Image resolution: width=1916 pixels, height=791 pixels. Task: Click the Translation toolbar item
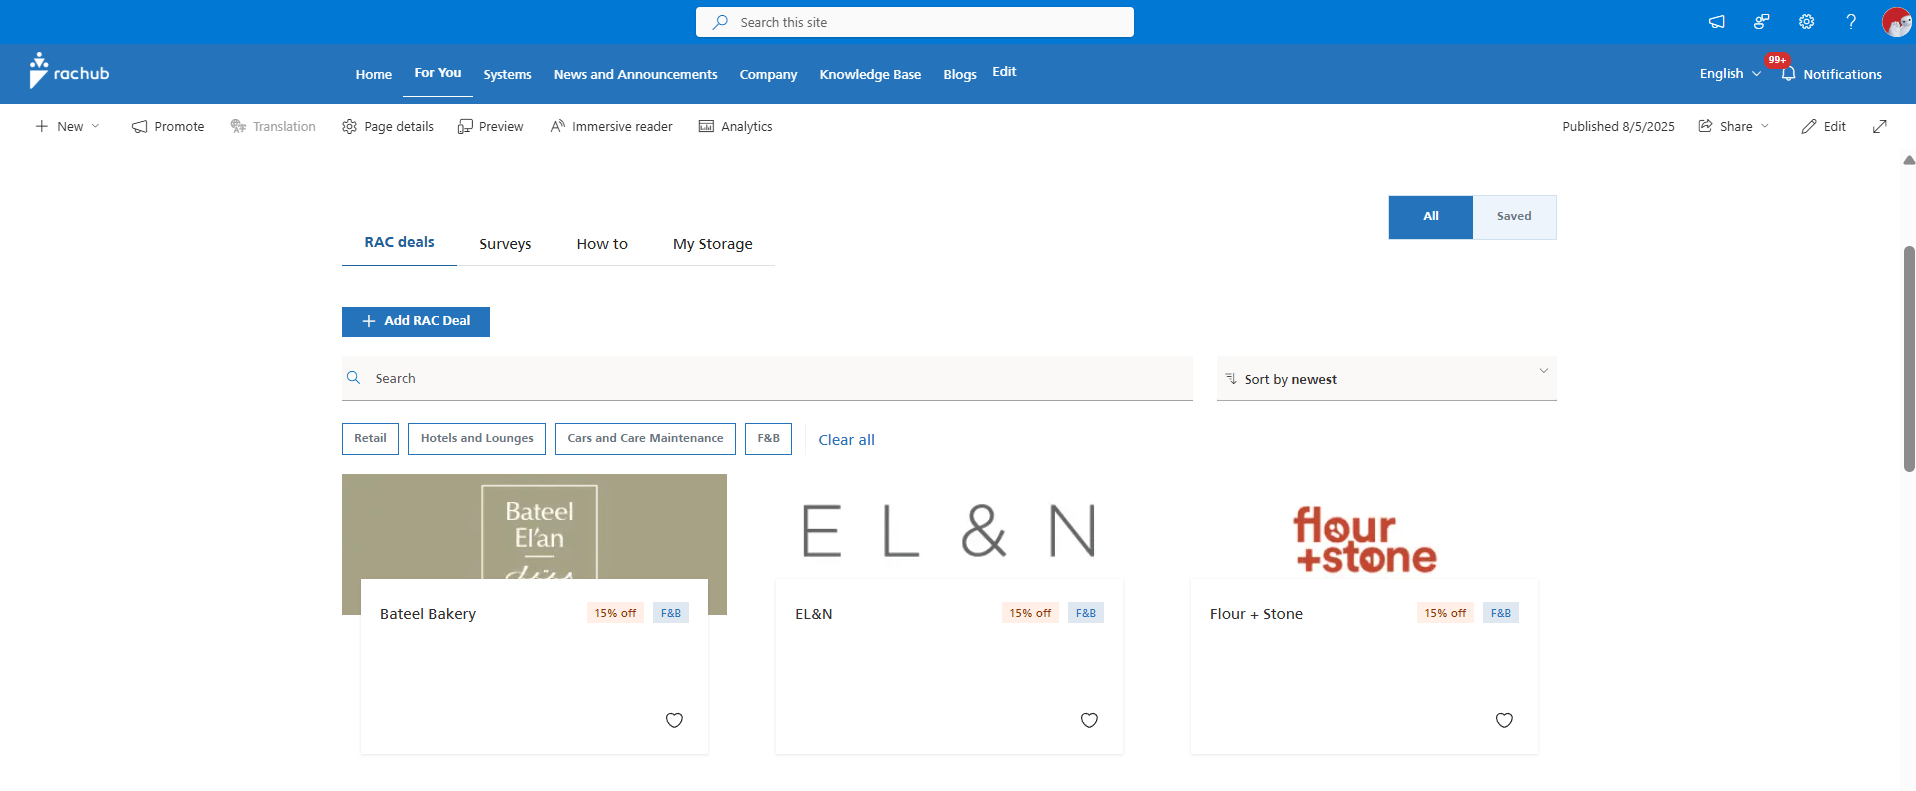tap(273, 126)
